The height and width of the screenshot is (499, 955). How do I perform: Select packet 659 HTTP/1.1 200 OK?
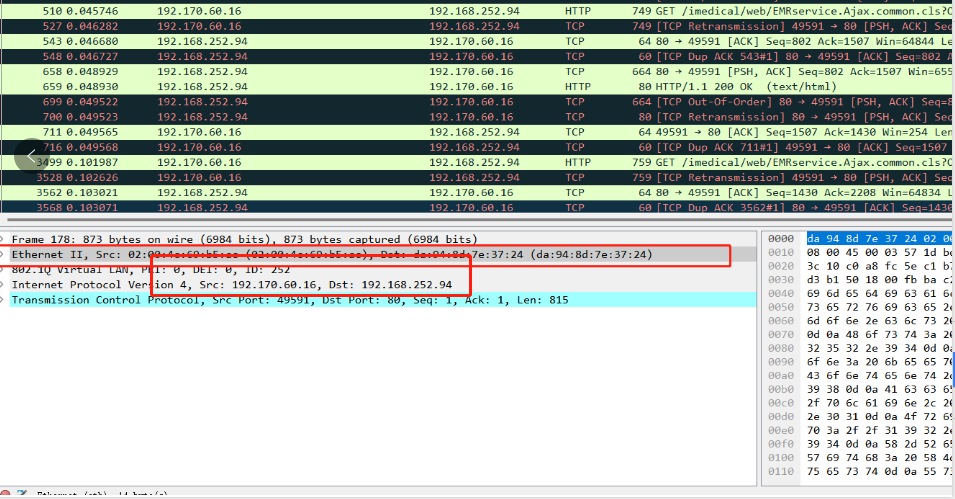point(478,87)
